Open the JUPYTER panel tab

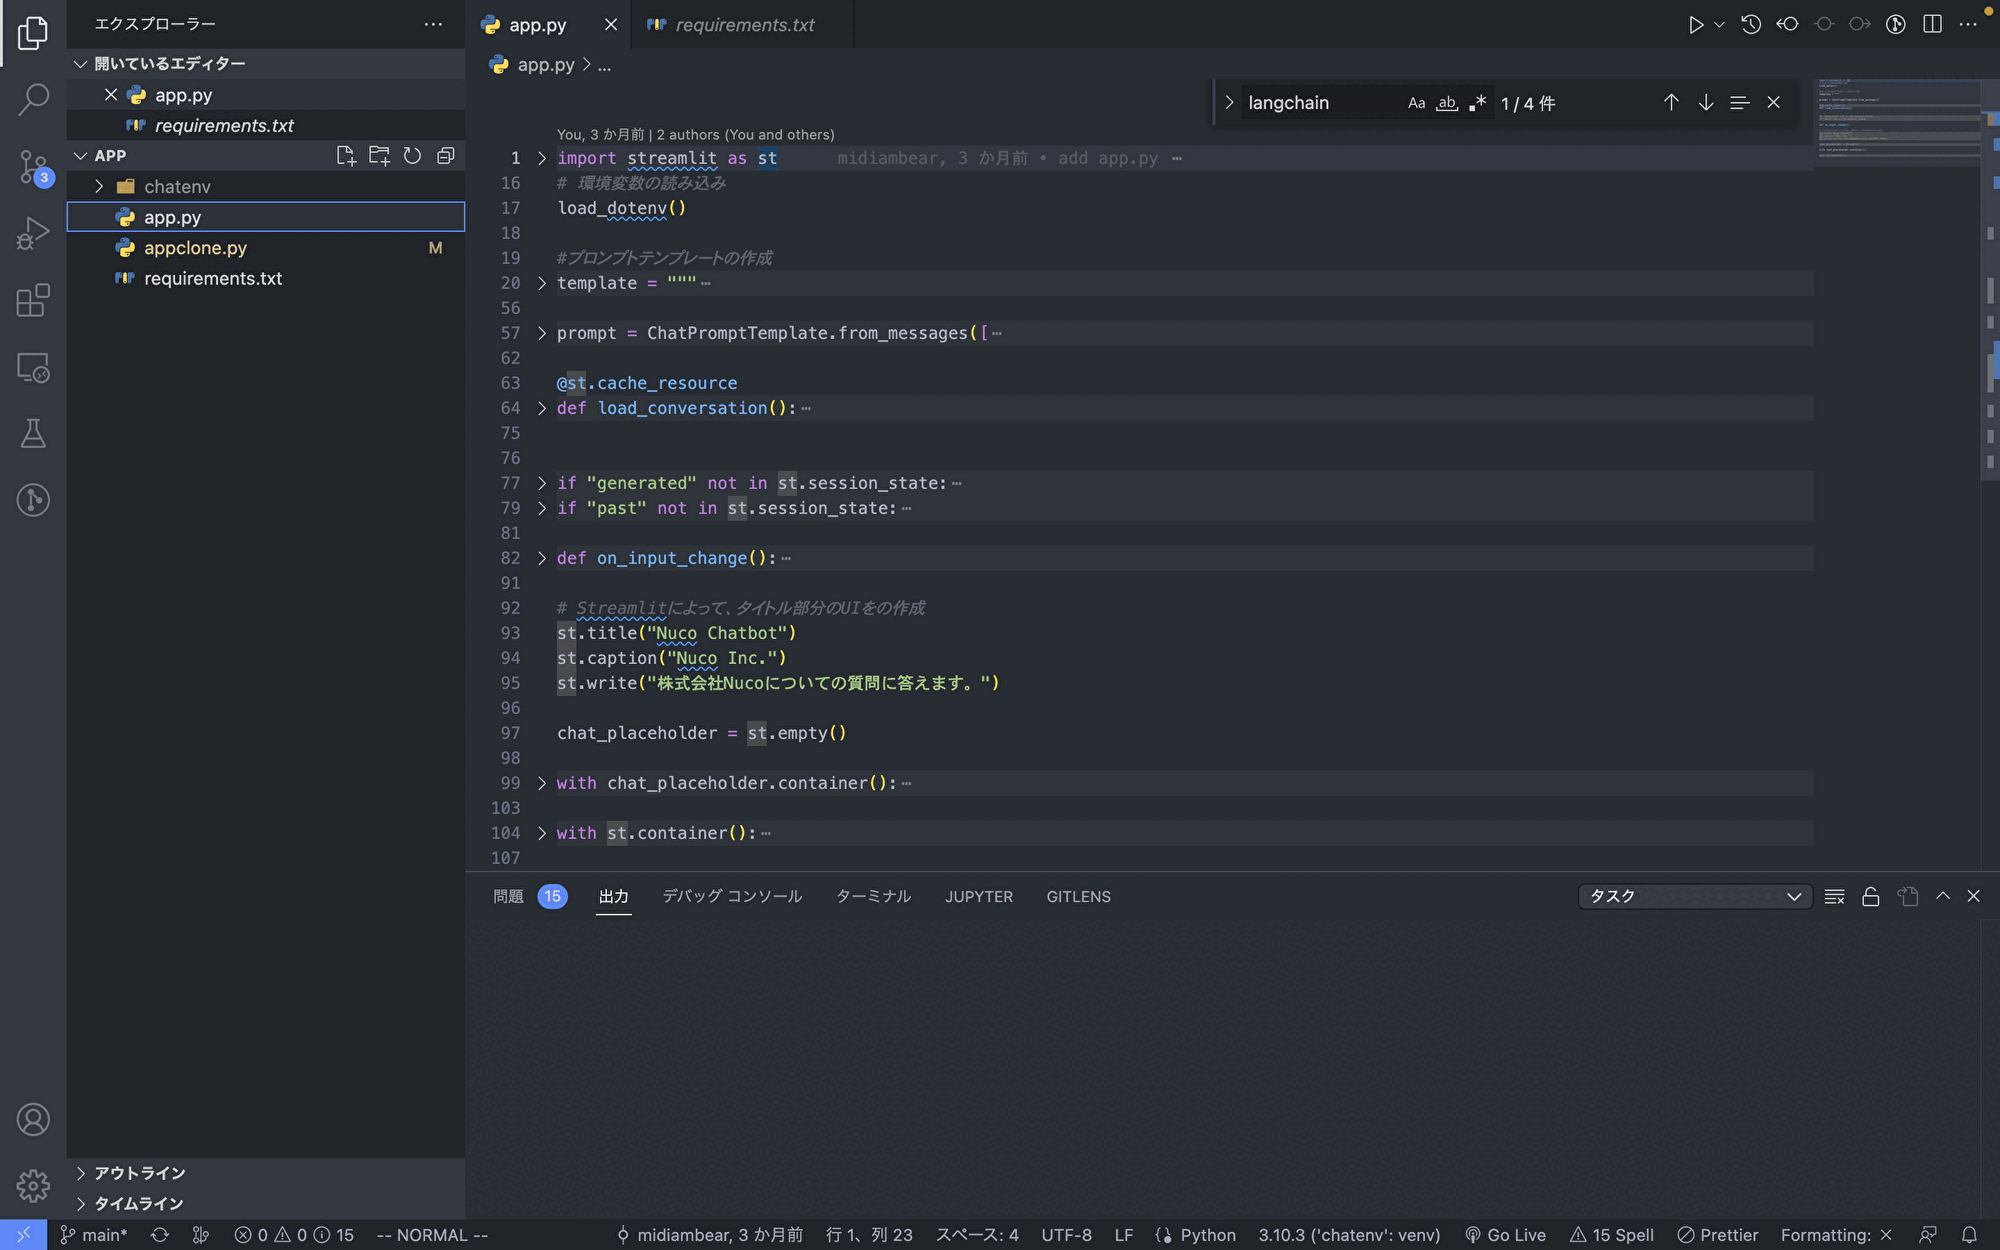(978, 896)
